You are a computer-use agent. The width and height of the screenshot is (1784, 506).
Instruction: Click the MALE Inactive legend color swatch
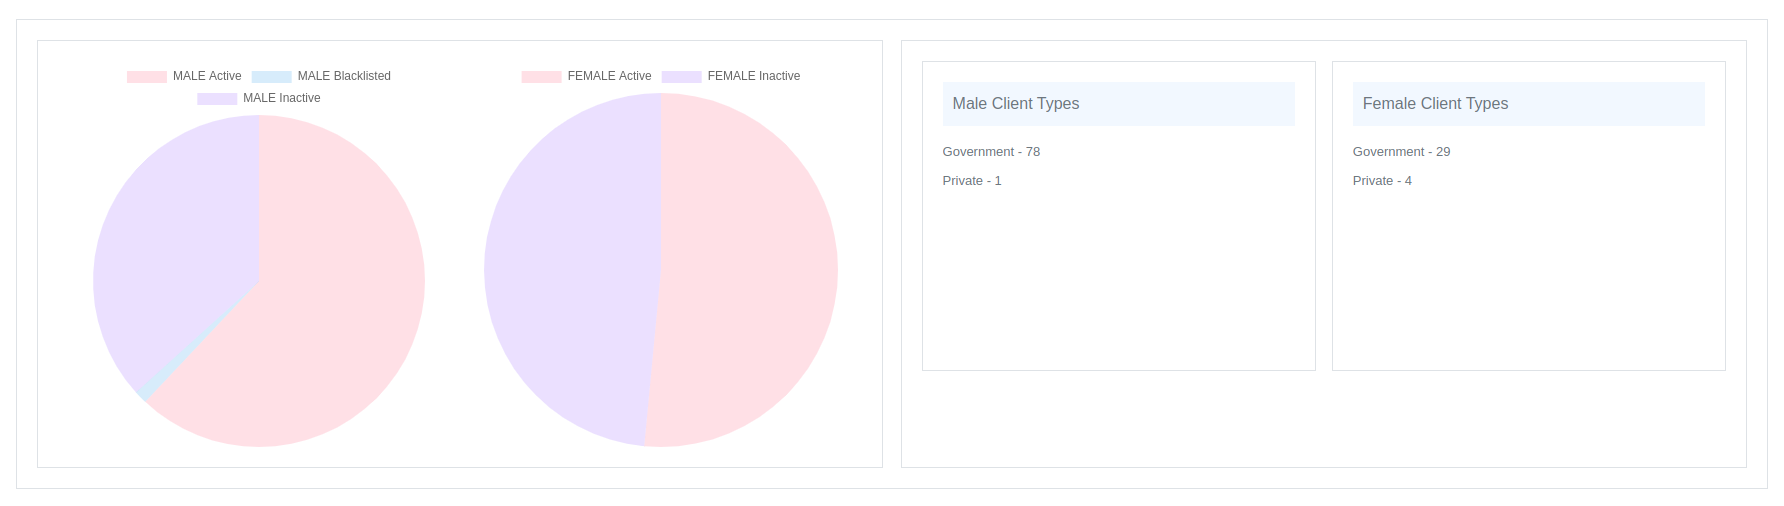point(217,99)
